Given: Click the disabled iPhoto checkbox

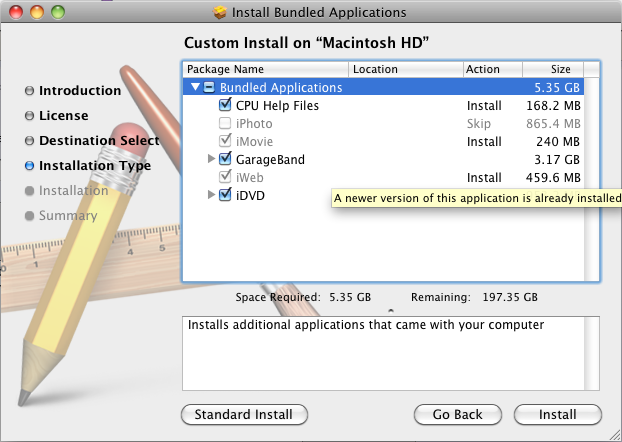Looking at the screenshot, I should 225,123.
